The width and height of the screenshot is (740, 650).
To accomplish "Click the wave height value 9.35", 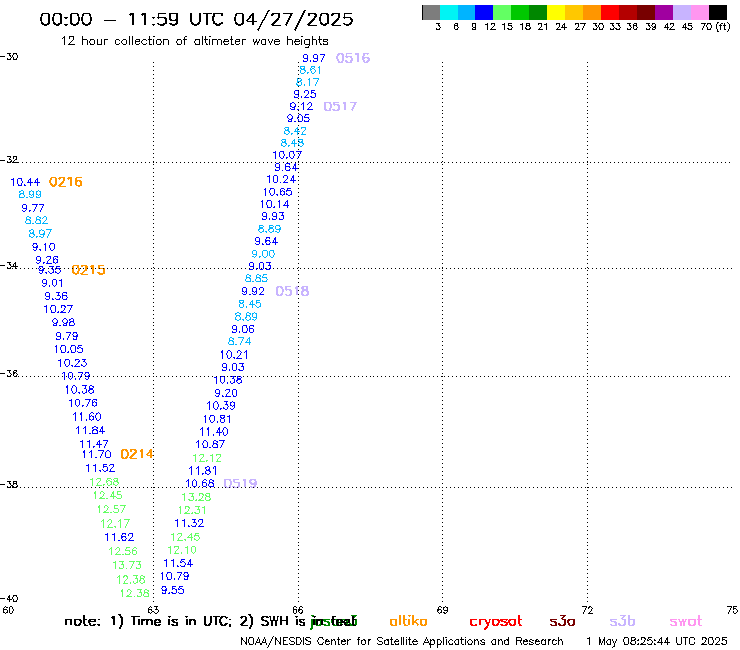I will pos(50,270).
